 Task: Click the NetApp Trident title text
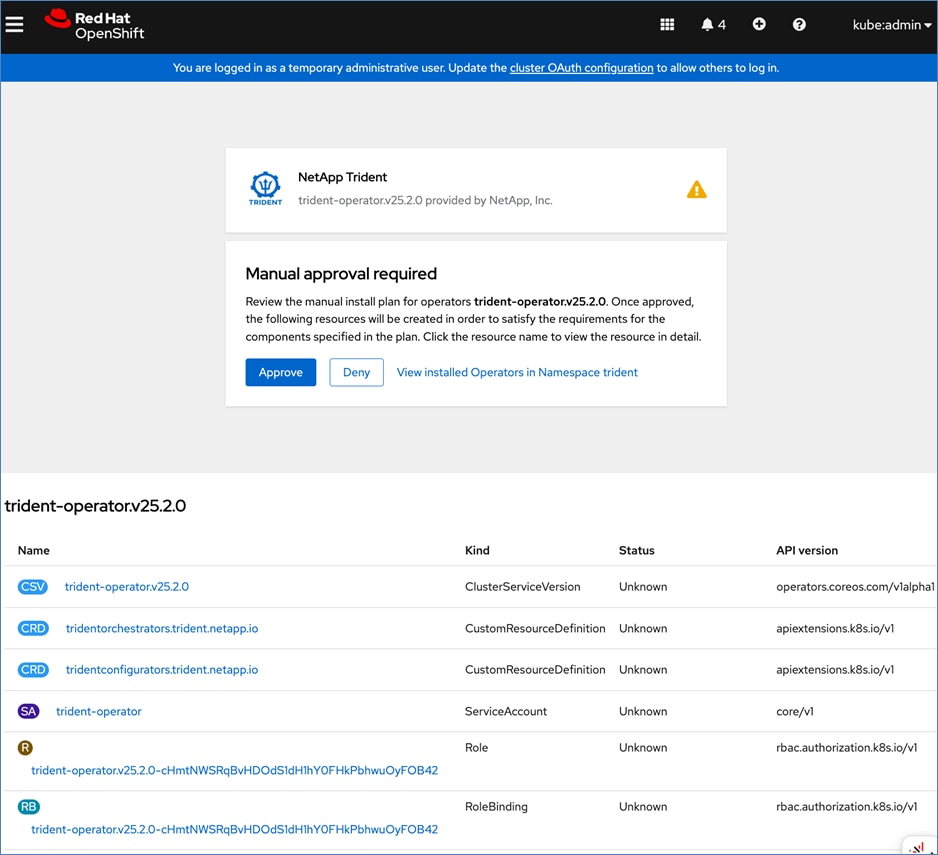[342, 177]
